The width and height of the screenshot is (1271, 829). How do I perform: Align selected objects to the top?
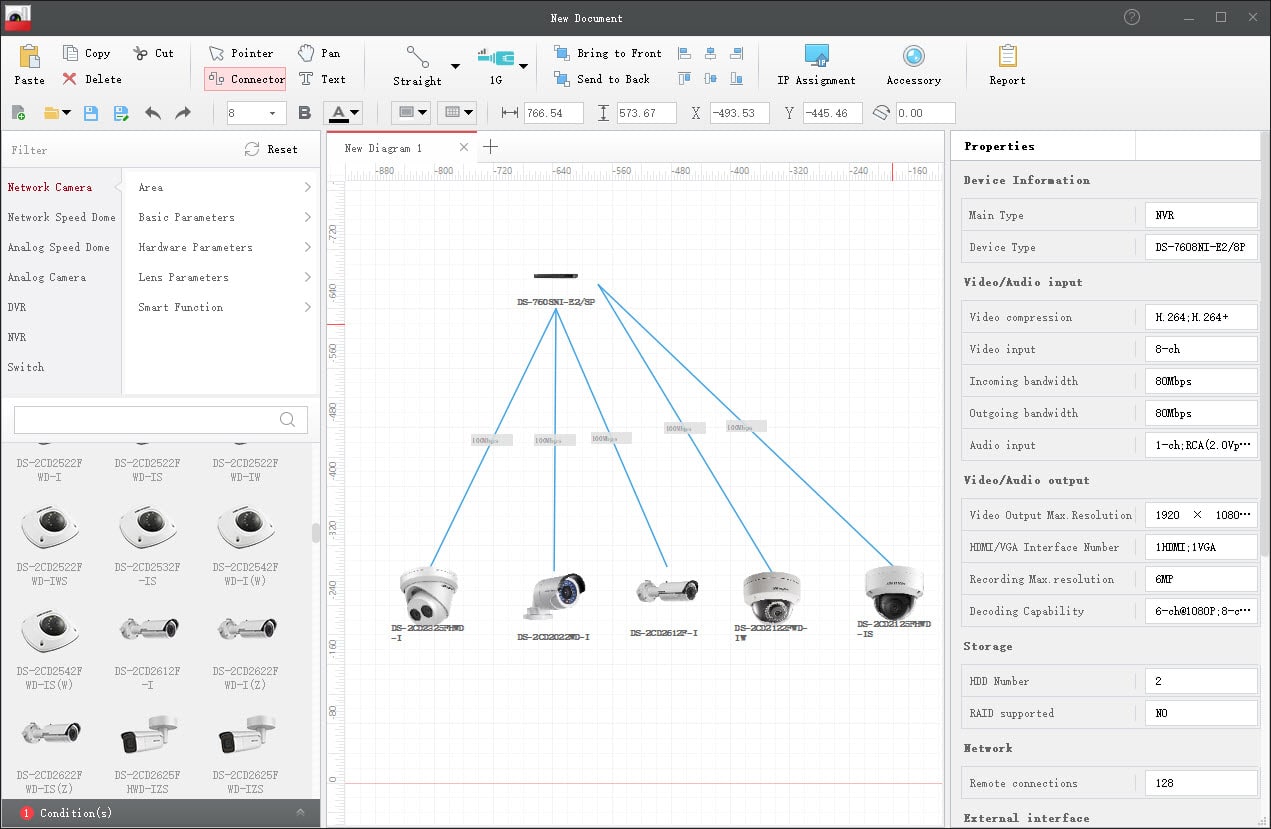click(685, 78)
